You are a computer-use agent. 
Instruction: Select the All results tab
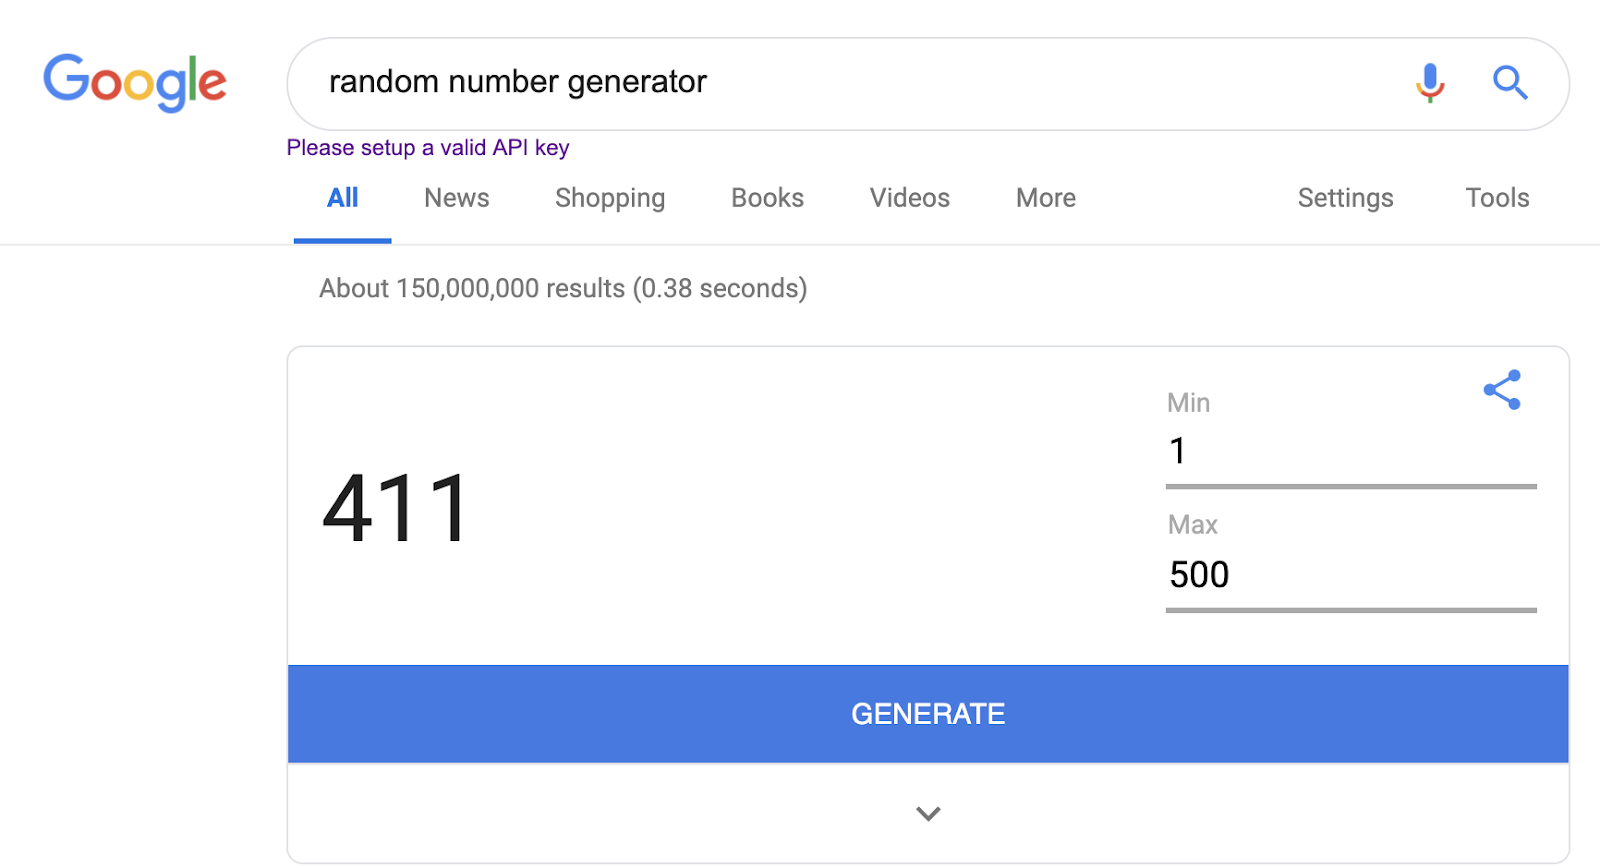(342, 198)
